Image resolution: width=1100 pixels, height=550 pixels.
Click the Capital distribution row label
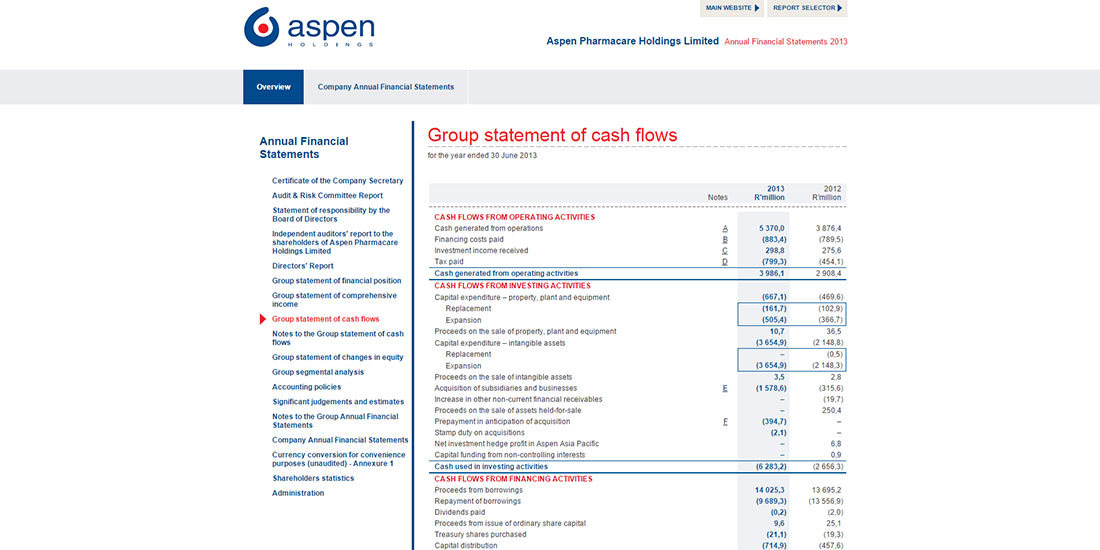click(x=466, y=546)
